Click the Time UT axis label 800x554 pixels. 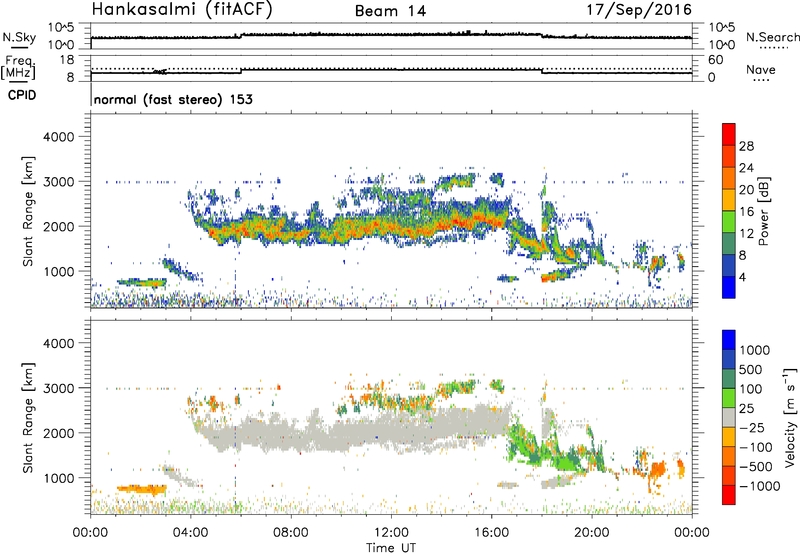tap(391, 547)
